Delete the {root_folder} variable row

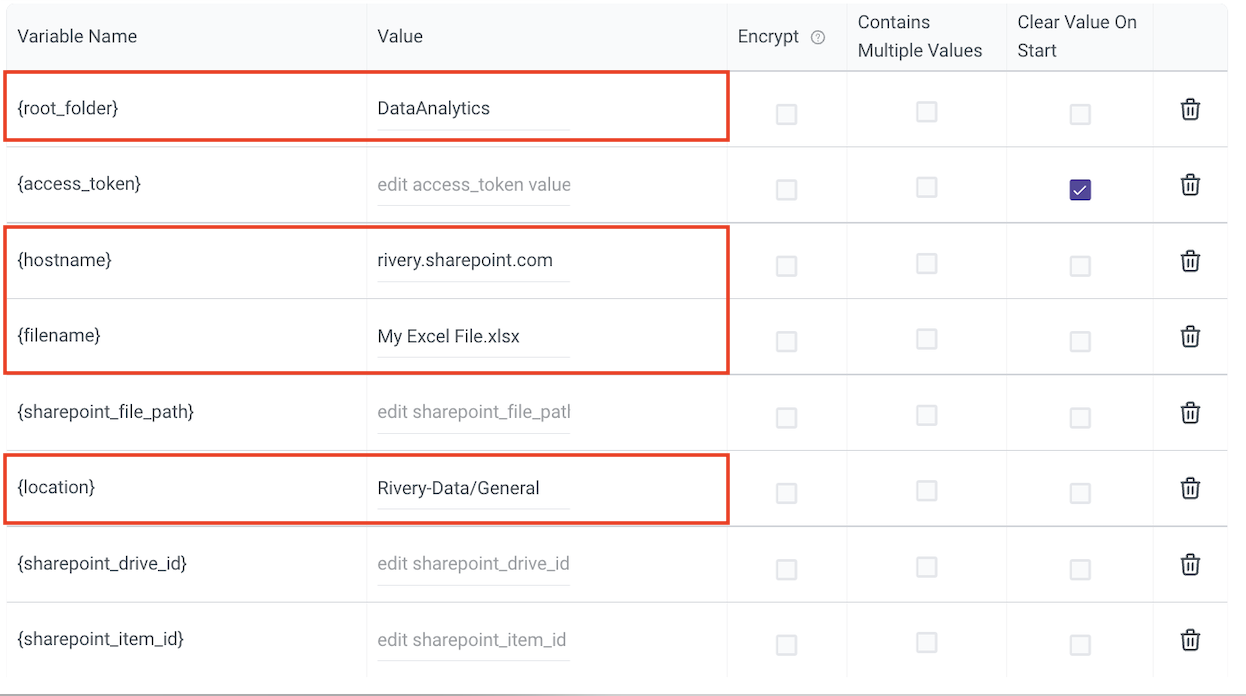1190,109
